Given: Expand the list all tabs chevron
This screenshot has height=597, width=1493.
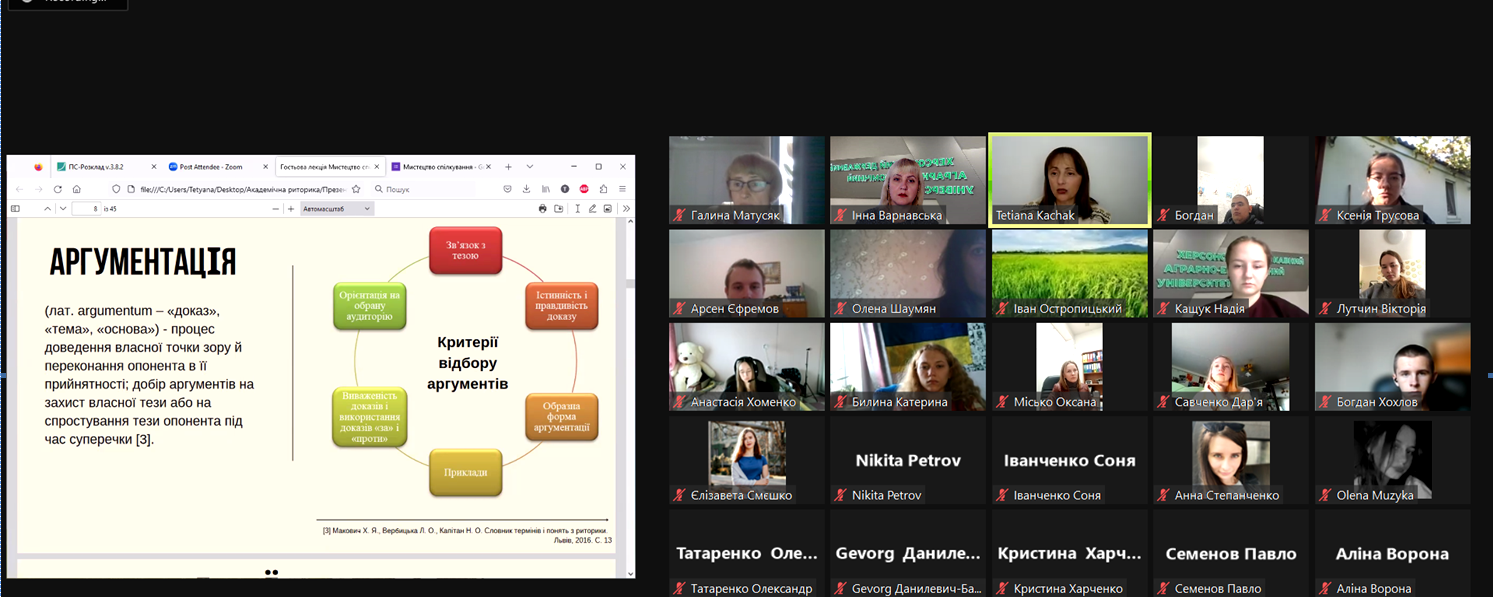Looking at the screenshot, I should tap(530, 167).
